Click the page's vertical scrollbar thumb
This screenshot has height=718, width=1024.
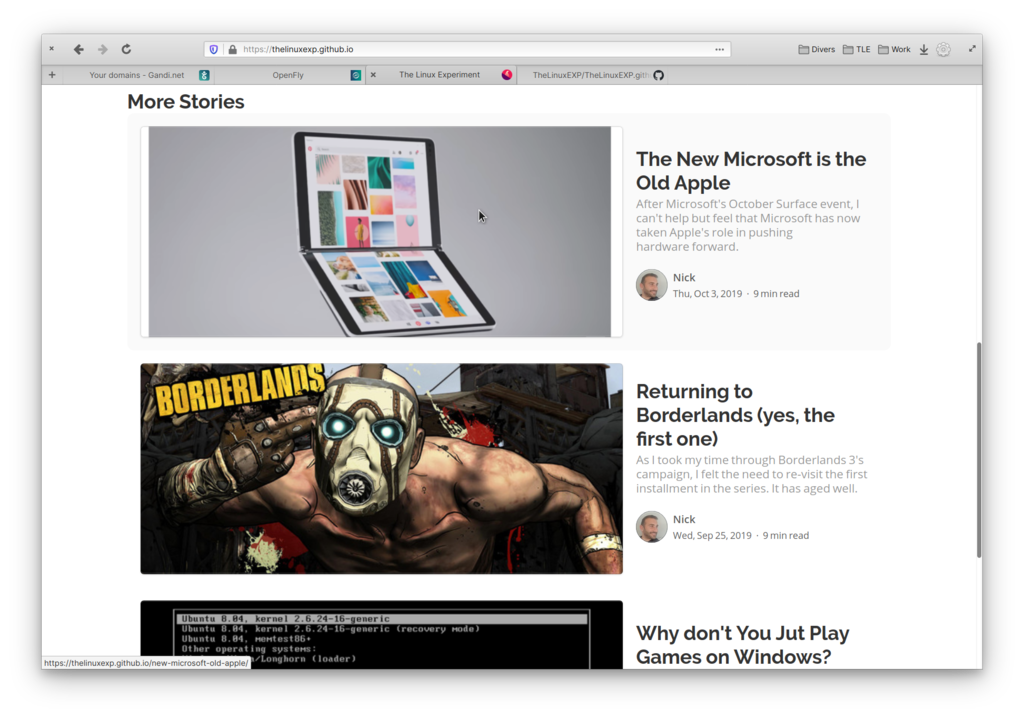click(x=978, y=450)
